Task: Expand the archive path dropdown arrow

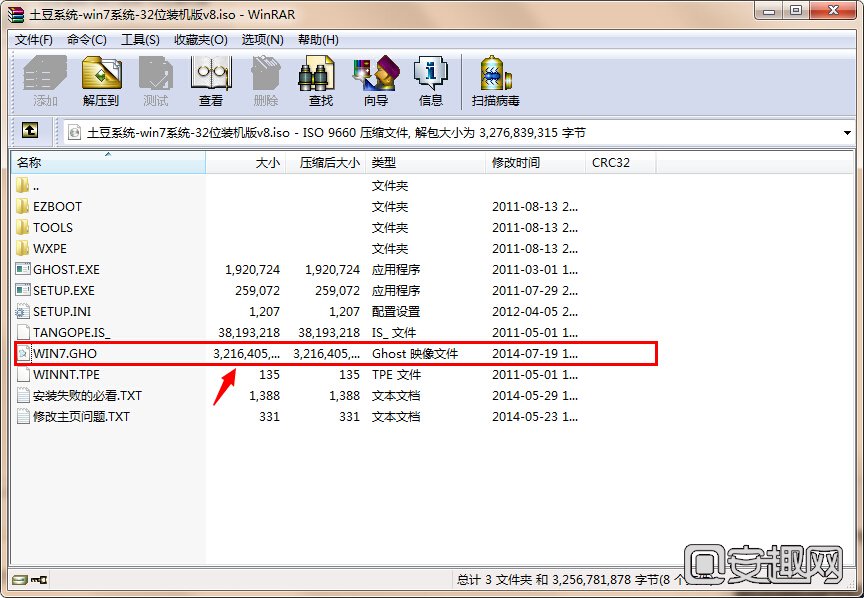Action: tap(847, 132)
